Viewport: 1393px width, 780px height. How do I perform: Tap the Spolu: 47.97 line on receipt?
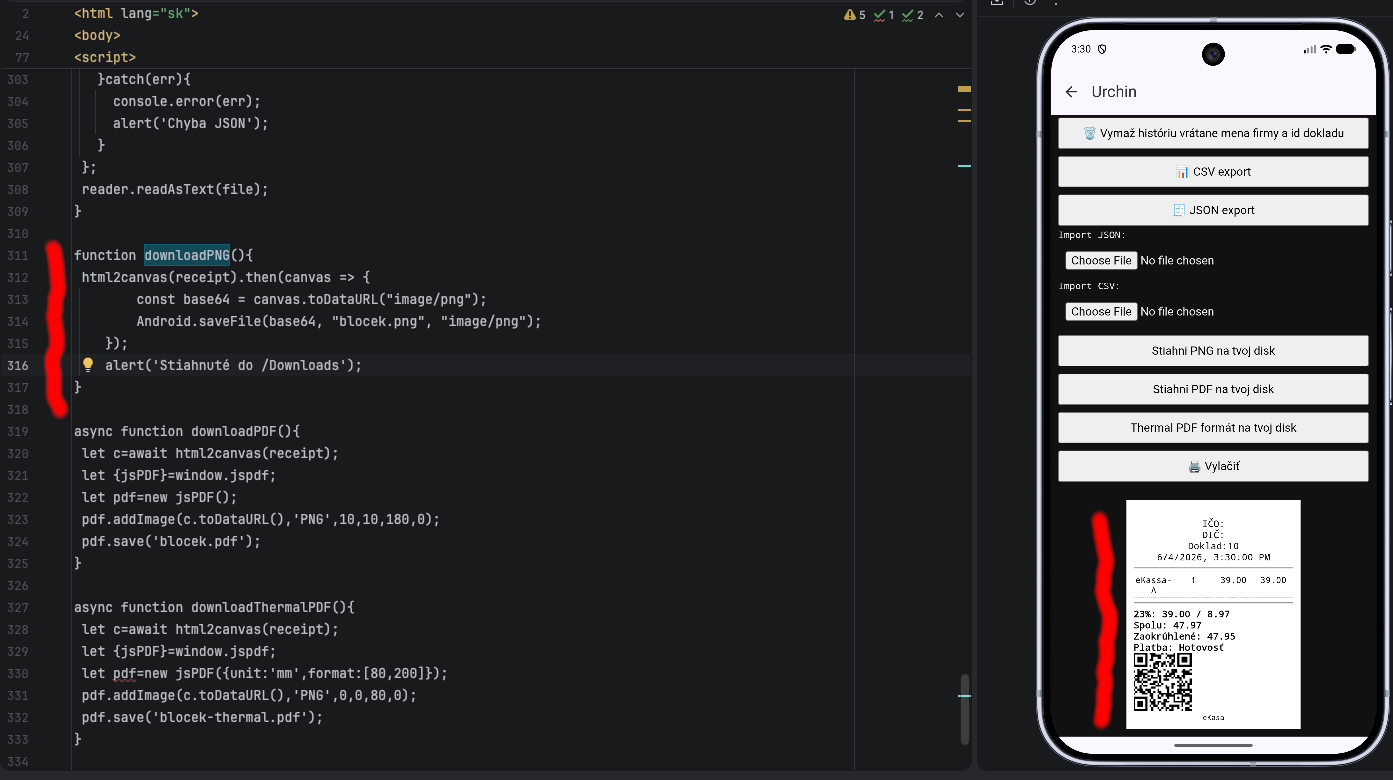pyautogui.click(x=1168, y=625)
